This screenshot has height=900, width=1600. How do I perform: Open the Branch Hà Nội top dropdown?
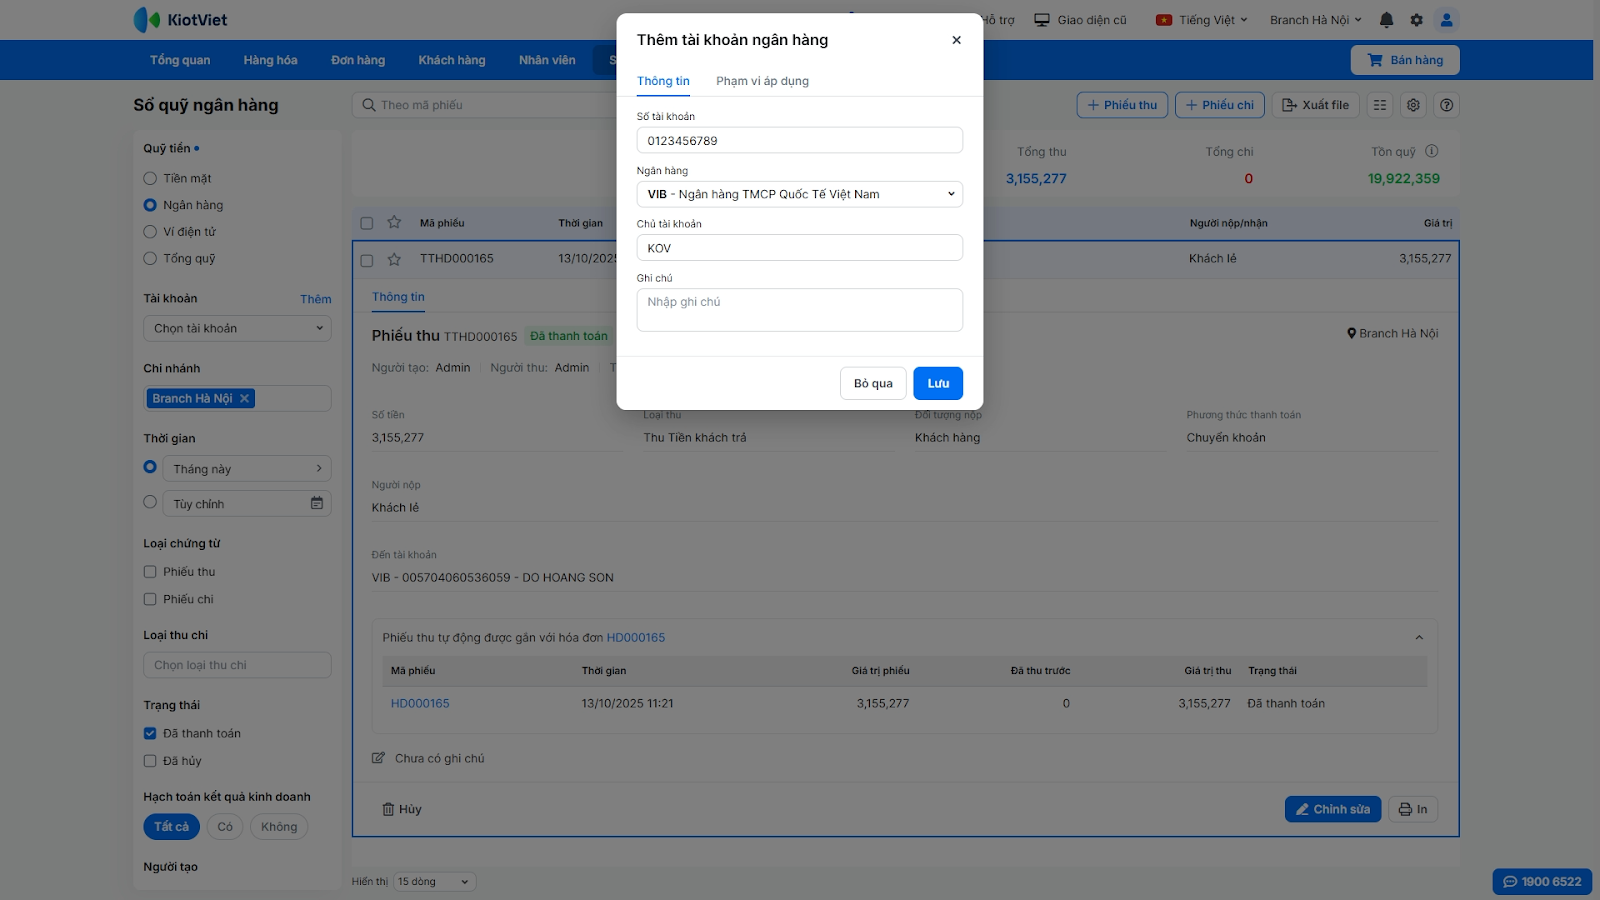tap(1316, 20)
